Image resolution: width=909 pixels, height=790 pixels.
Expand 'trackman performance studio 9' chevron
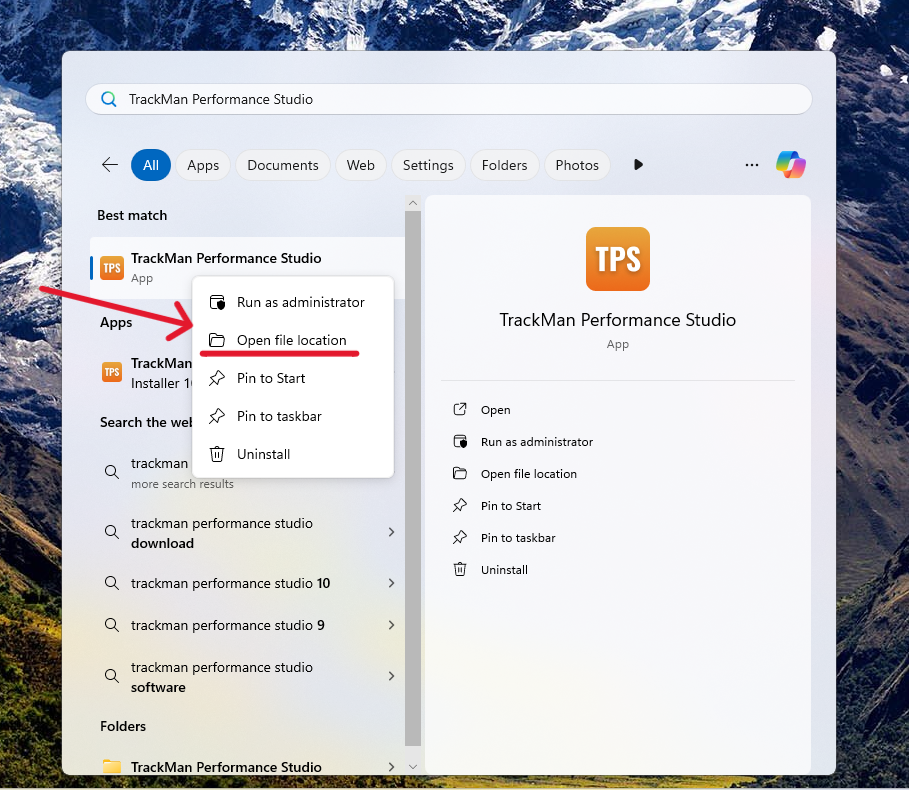click(x=391, y=625)
